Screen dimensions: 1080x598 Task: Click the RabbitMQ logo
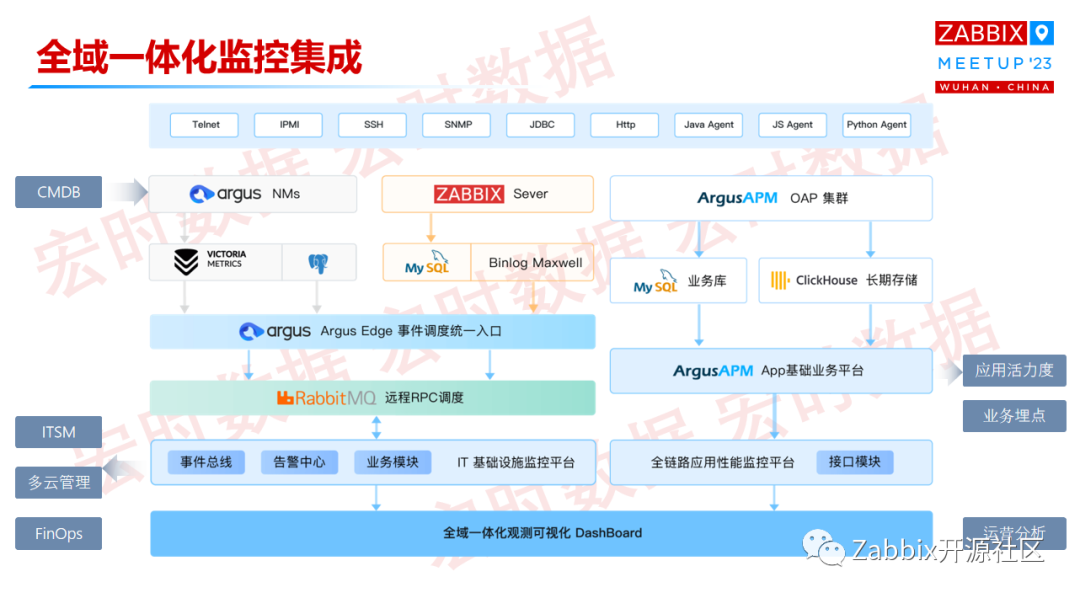coord(326,398)
